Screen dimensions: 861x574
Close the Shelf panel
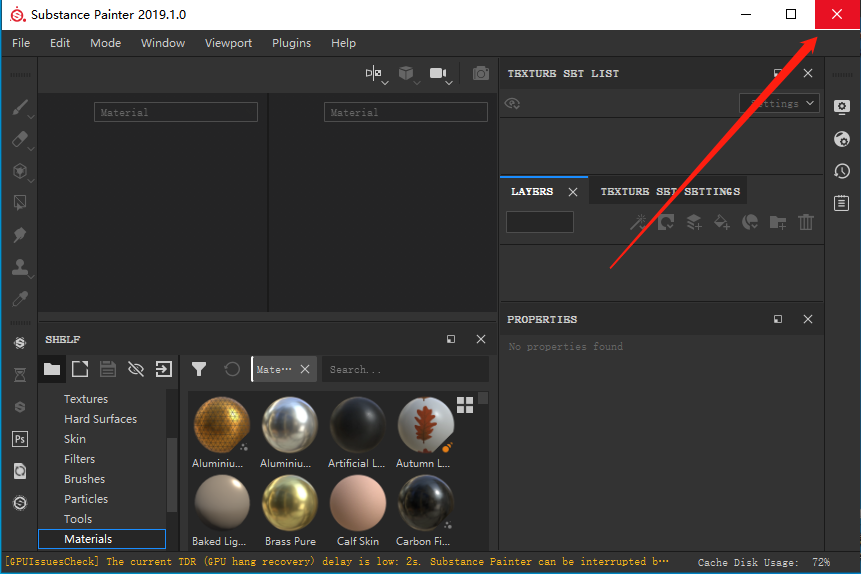(480, 339)
